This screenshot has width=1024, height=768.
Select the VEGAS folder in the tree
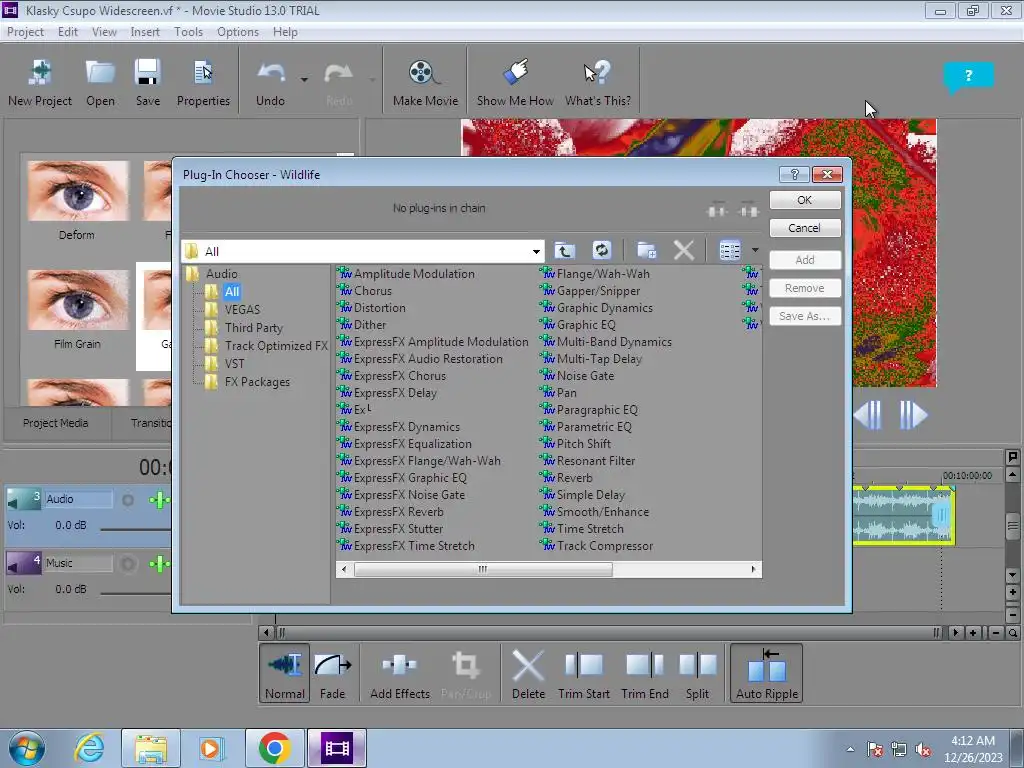(242, 310)
